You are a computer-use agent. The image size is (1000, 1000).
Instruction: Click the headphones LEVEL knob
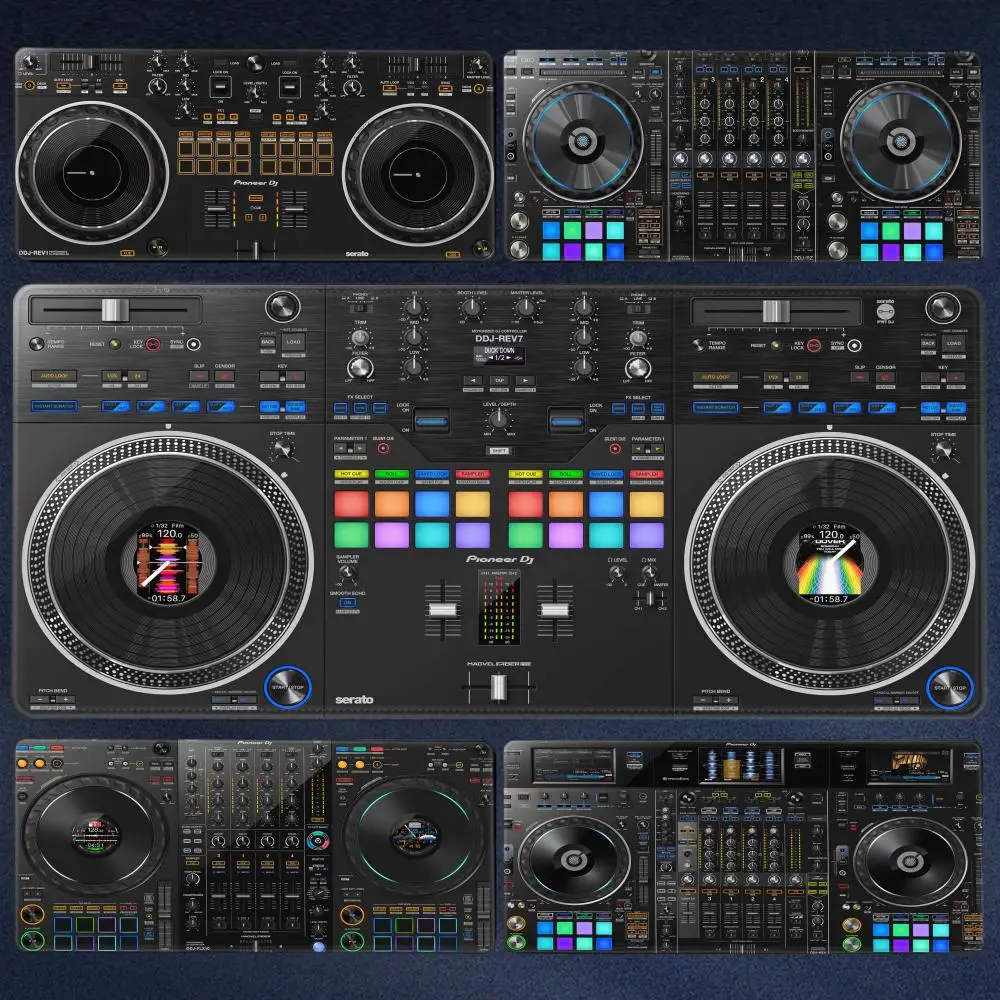[x=616, y=571]
